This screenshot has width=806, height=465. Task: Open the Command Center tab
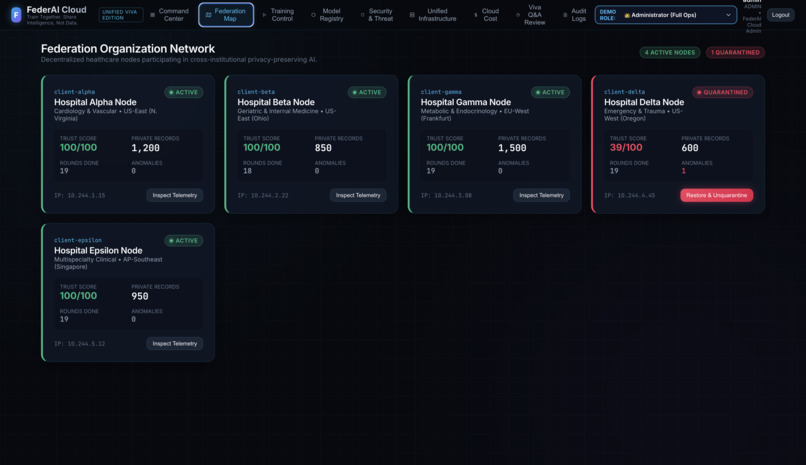point(170,15)
